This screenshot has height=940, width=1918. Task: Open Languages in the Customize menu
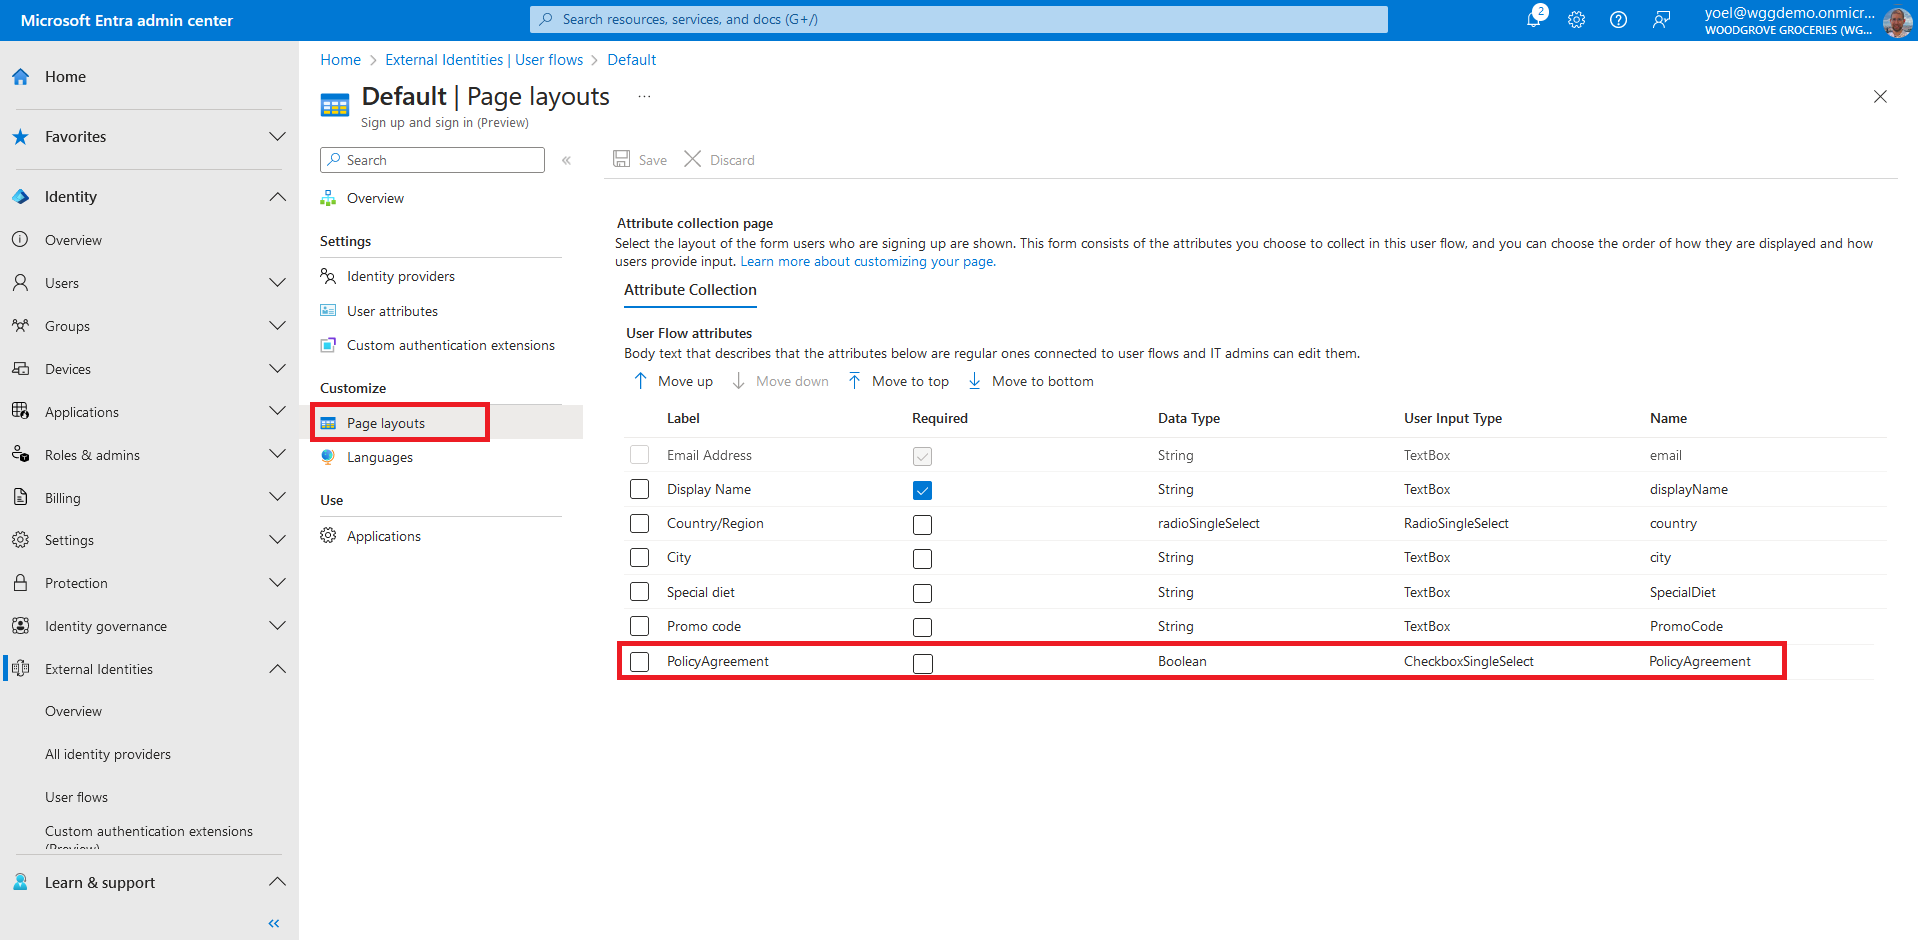(379, 457)
